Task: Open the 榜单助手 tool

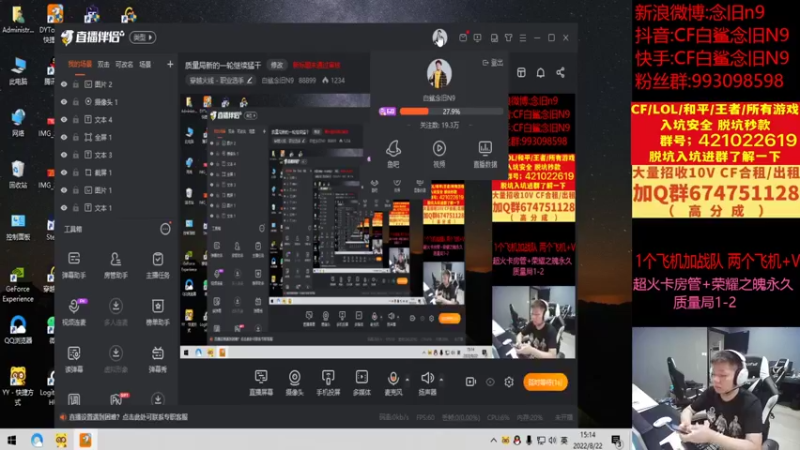Action: pos(158,311)
